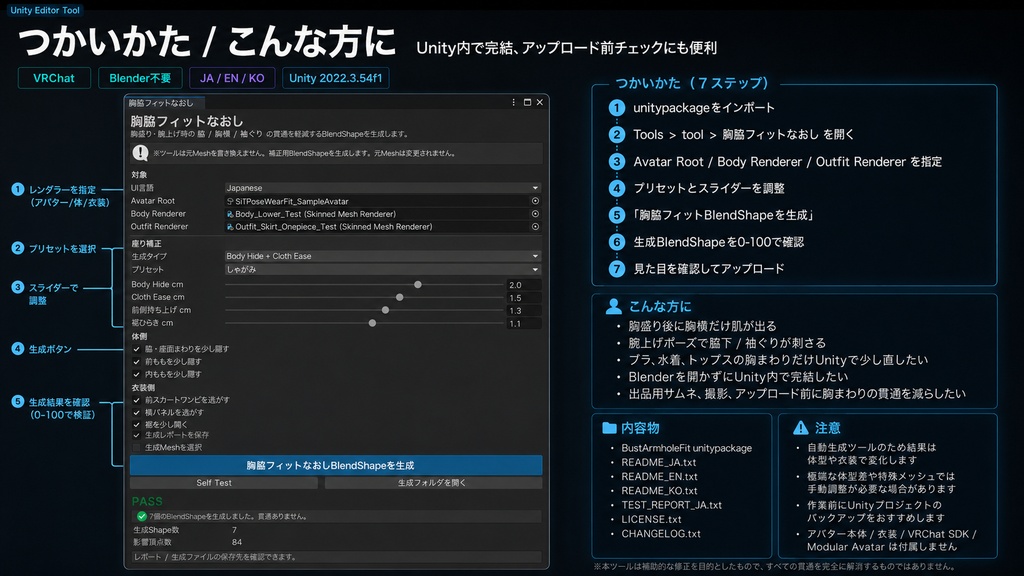The height and width of the screenshot is (576, 1024).
Task: Click TEST_REPORT_JA.txt in the contents list
Action: (x=671, y=505)
